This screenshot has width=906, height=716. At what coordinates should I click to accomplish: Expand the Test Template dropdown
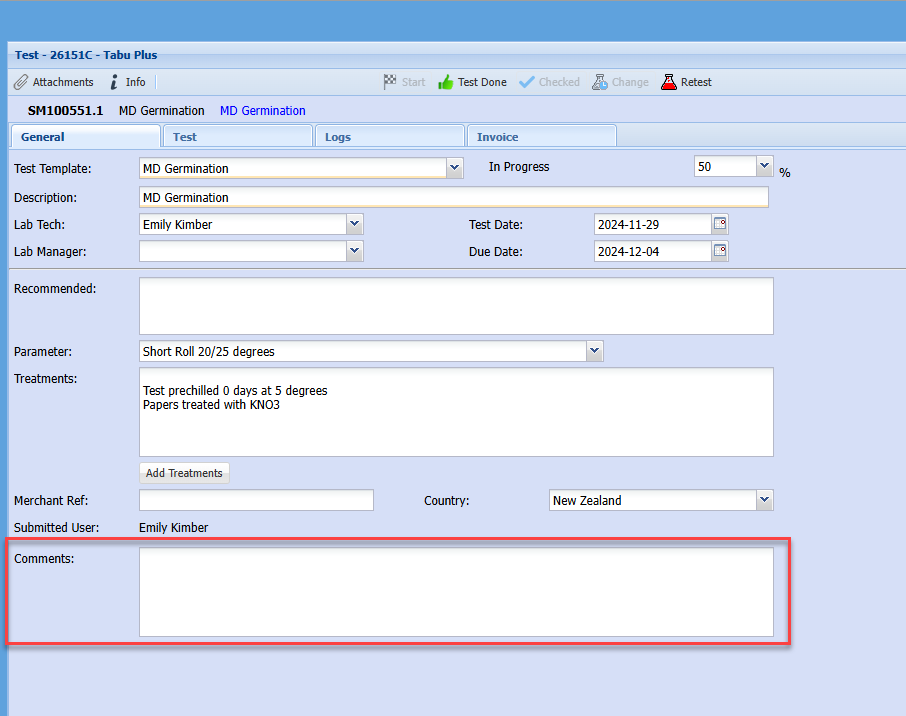pyautogui.click(x=455, y=168)
